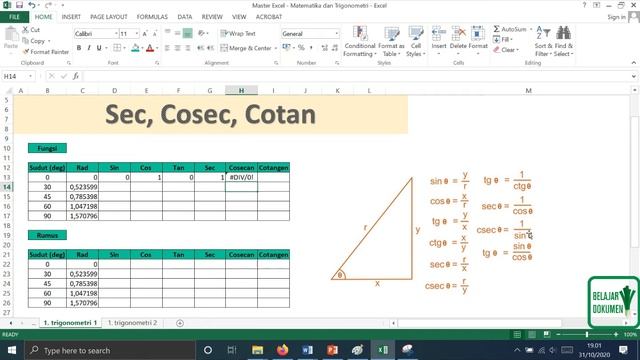Image resolution: width=640 pixels, height=360 pixels.
Task: Apply Percent Style format
Action: point(301,48)
